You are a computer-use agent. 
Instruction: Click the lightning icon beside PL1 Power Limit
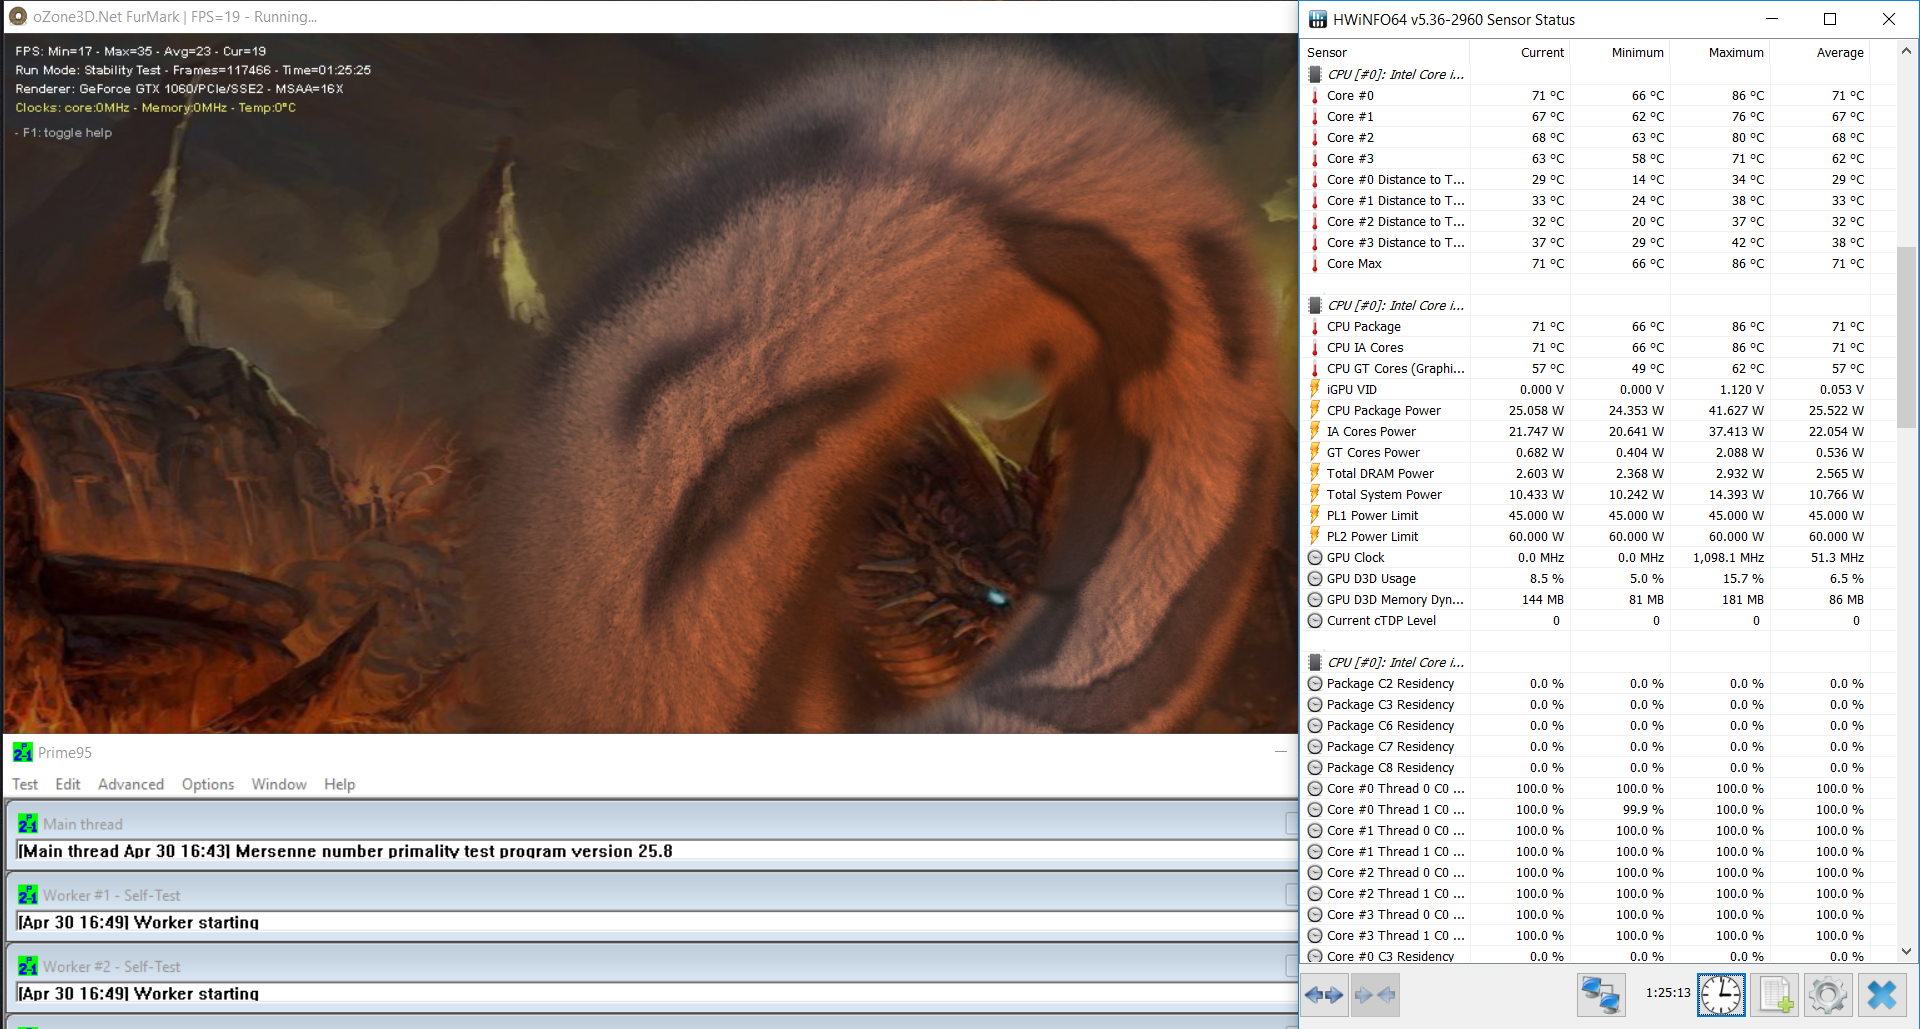pos(1315,515)
